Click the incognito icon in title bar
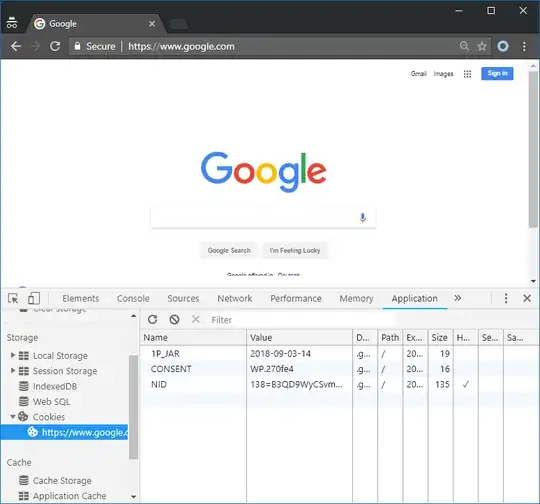The image size is (540, 504). pyautogui.click(x=12, y=23)
